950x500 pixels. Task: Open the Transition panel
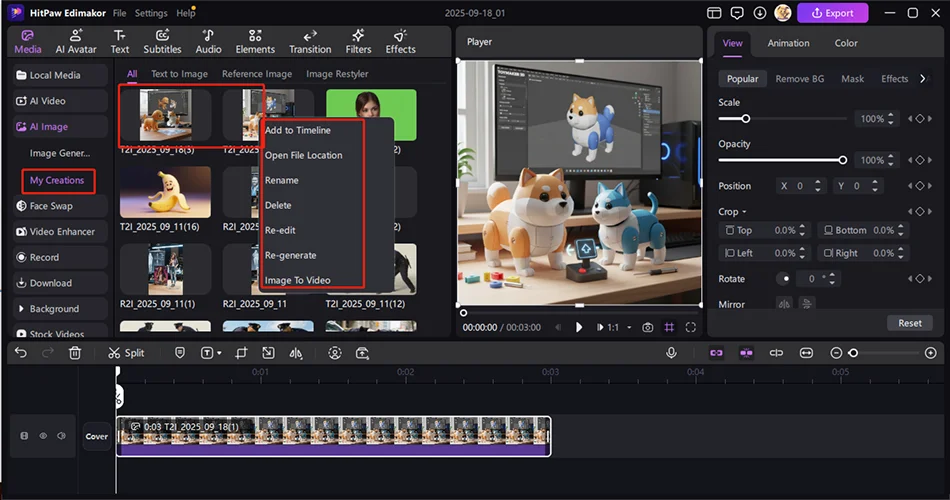point(310,41)
